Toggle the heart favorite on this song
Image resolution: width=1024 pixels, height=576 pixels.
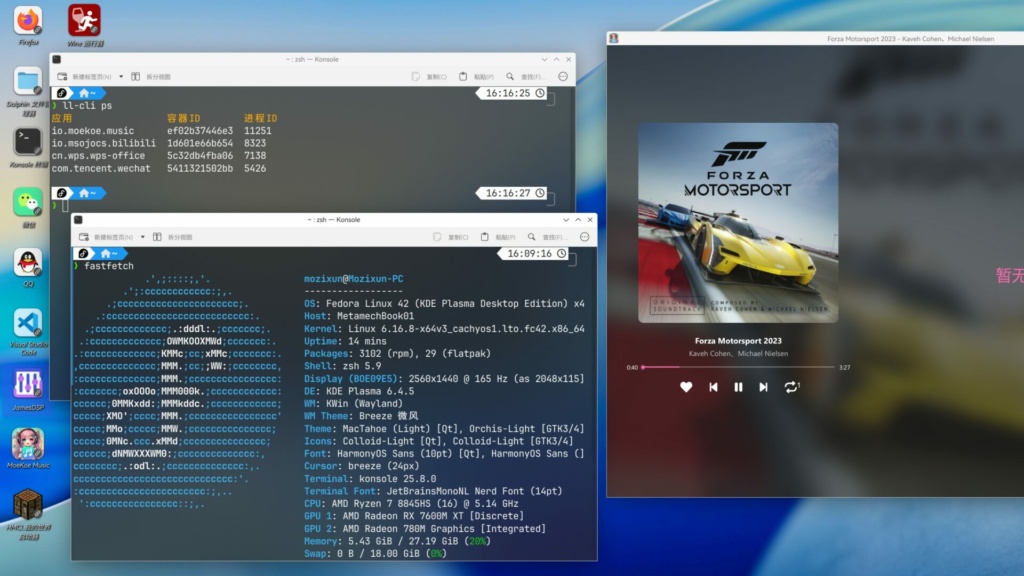coord(686,387)
